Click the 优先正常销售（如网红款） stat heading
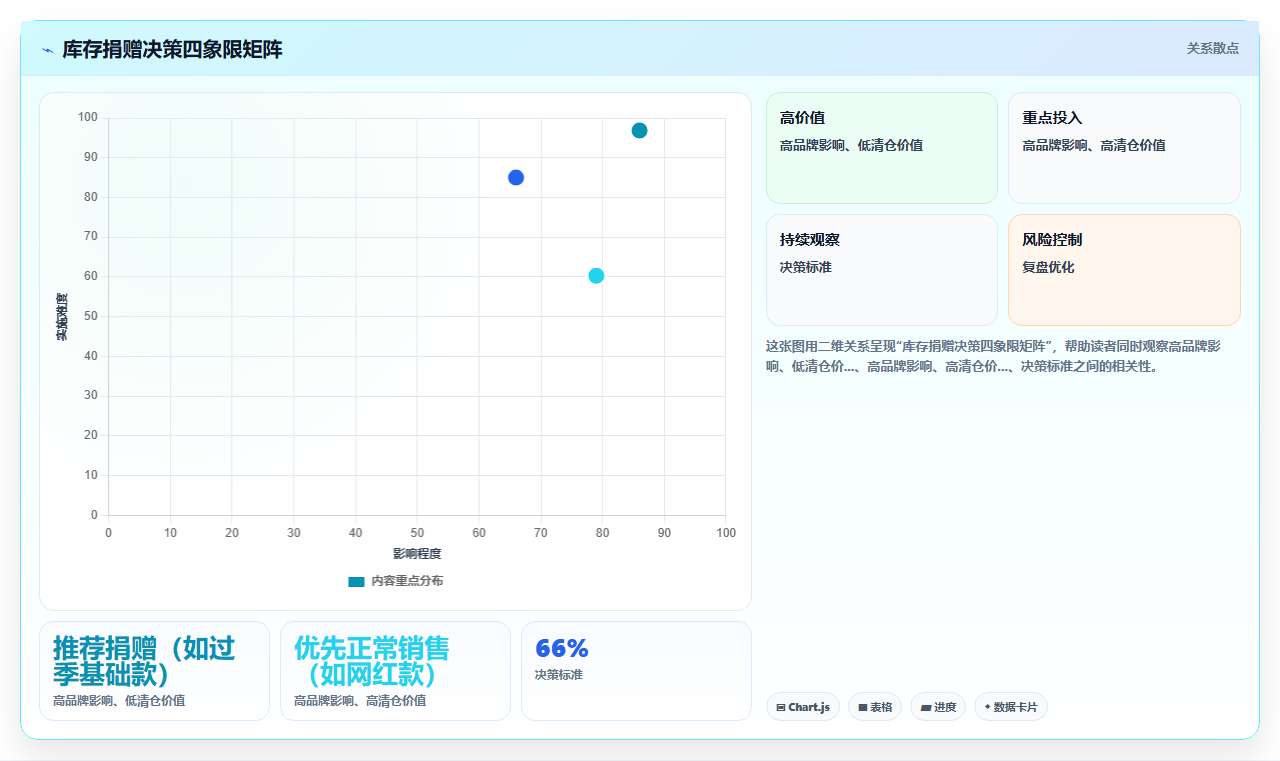The width and height of the screenshot is (1280, 761). coord(372,661)
